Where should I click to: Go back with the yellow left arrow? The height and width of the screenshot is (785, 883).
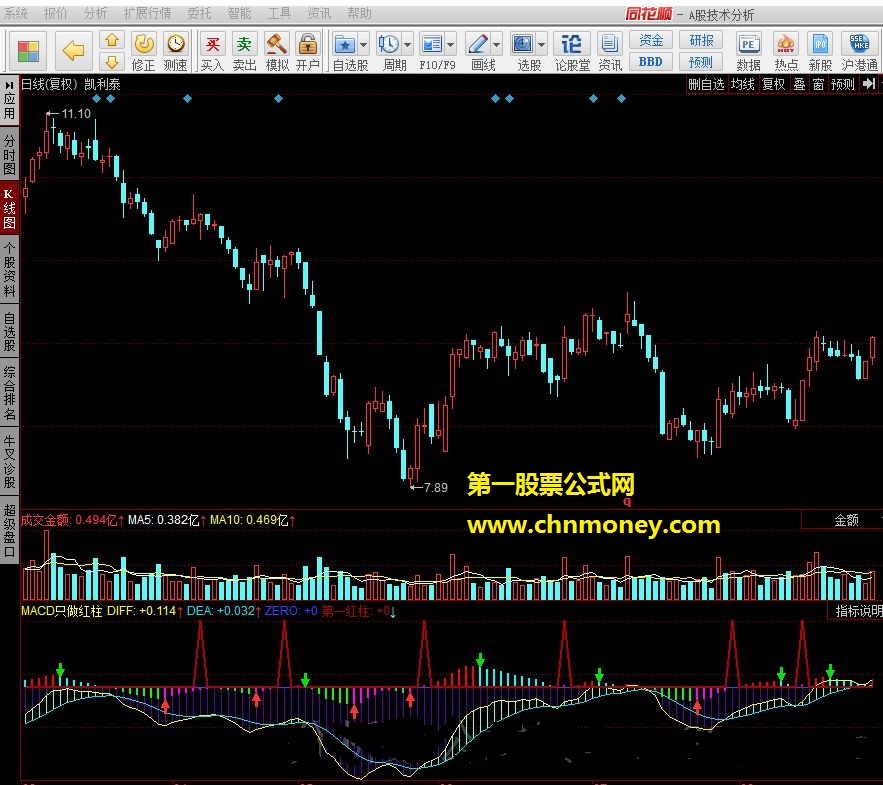pos(73,51)
